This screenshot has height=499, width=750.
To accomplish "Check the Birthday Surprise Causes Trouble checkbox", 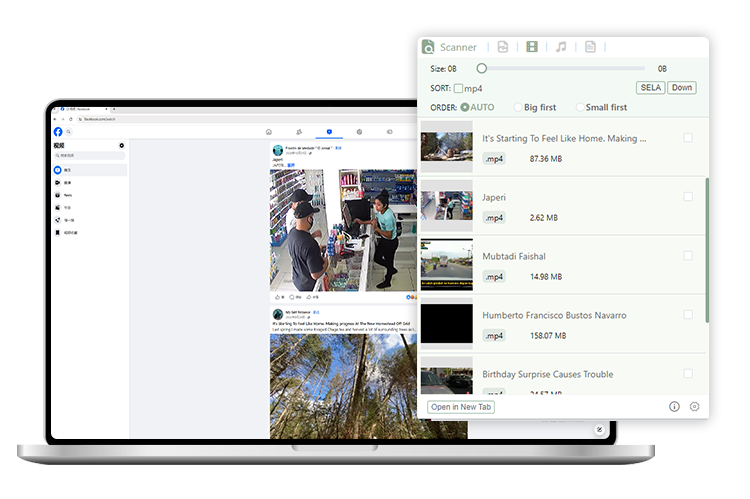I will pyautogui.click(x=688, y=373).
